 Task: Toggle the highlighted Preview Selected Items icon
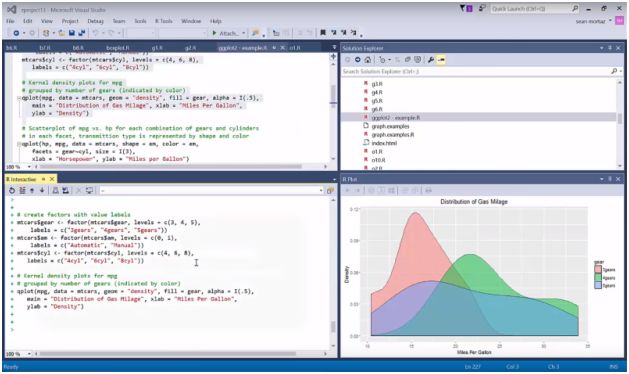(x=441, y=59)
